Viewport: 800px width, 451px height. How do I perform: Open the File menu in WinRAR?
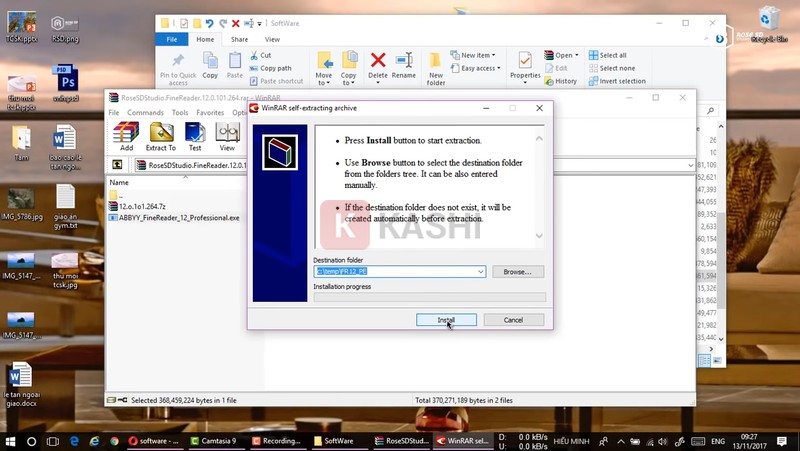pyautogui.click(x=114, y=112)
